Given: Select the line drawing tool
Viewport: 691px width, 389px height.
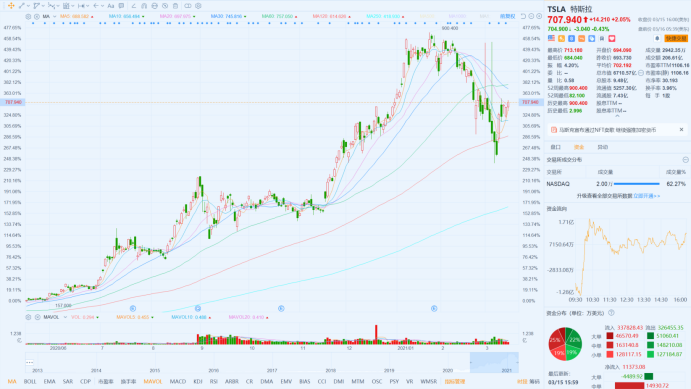Looking at the screenshot, I should 21,6.
